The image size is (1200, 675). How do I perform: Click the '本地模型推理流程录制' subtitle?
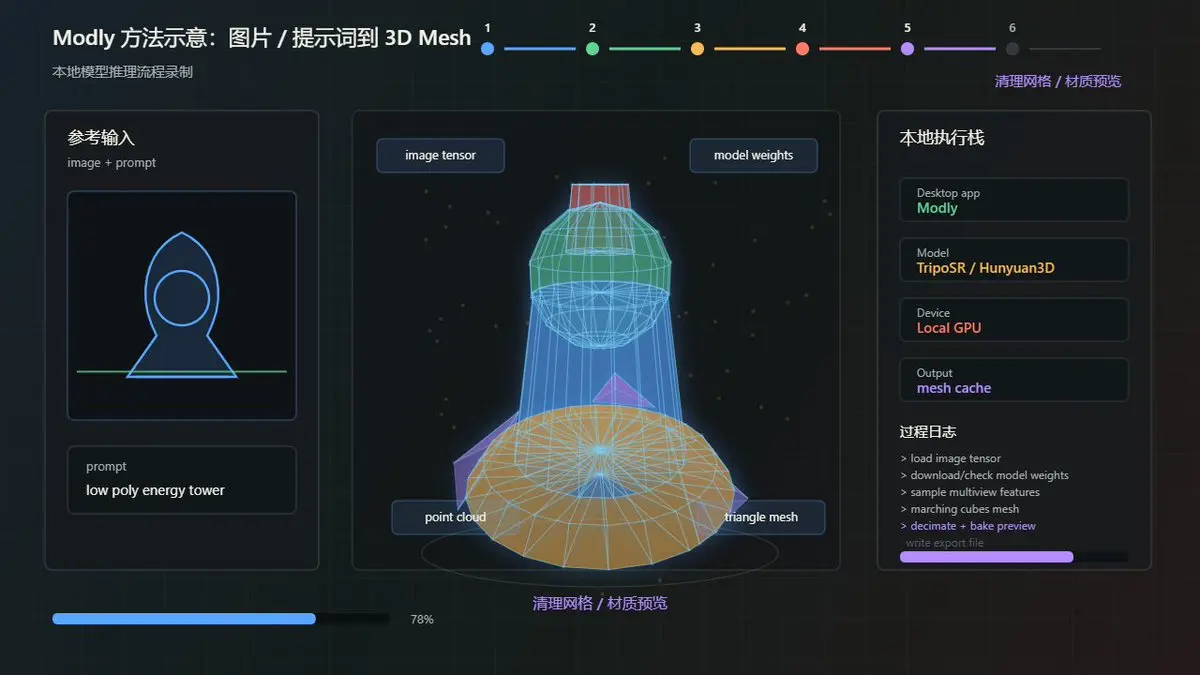click(x=123, y=72)
